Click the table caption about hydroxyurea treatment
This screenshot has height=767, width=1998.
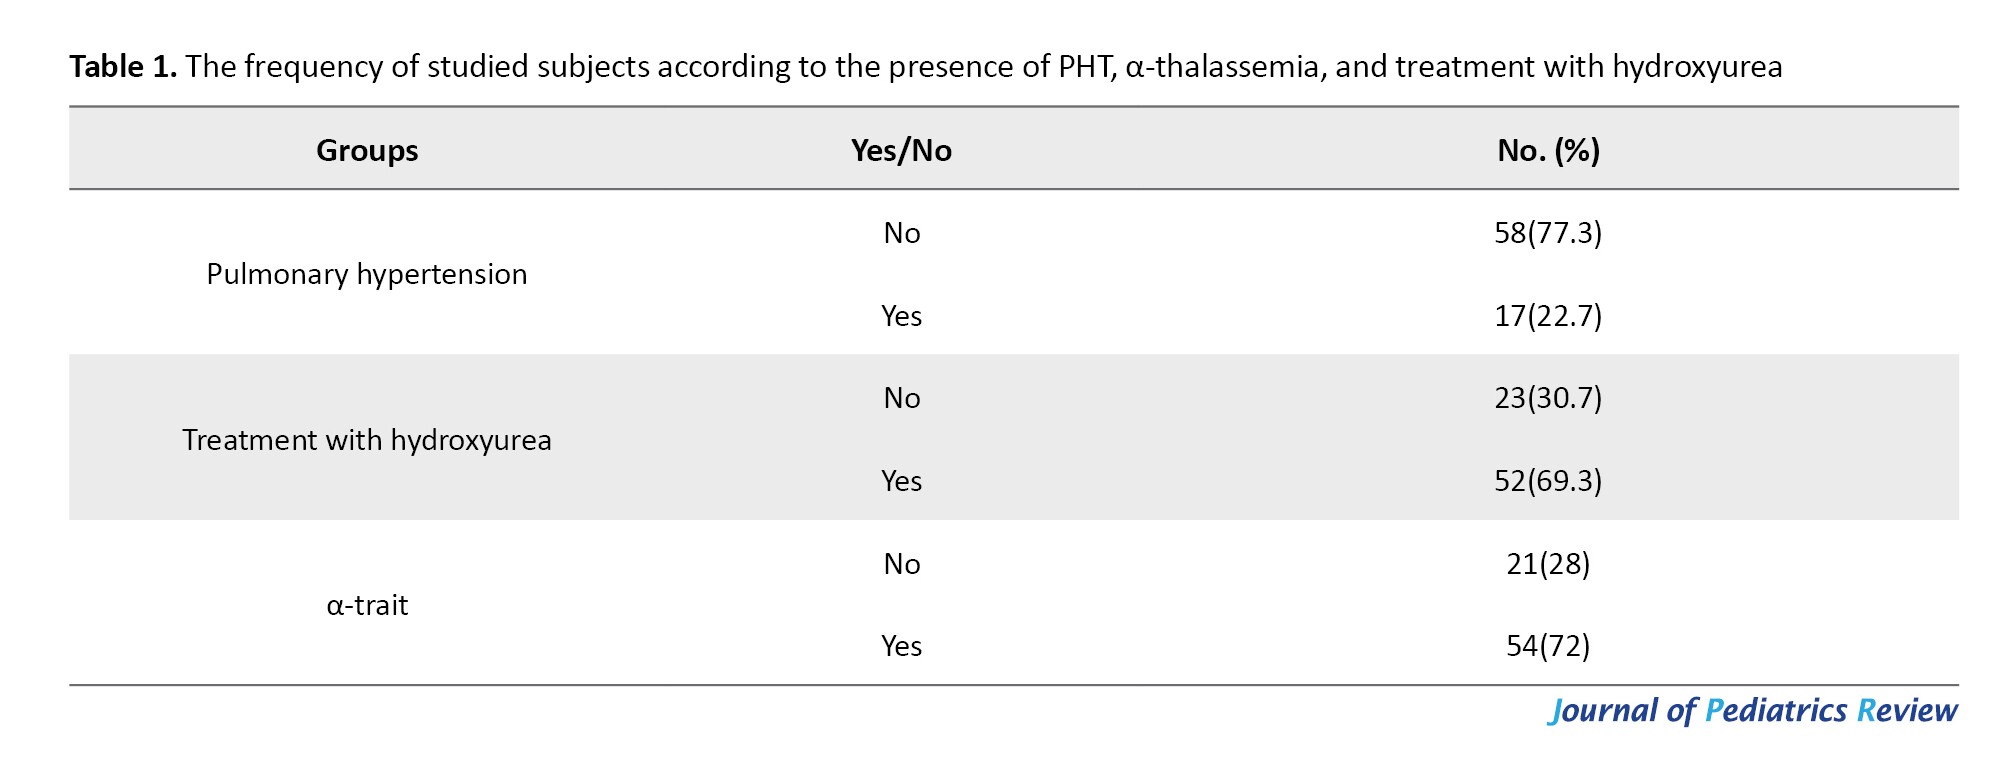(x=983, y=67)
